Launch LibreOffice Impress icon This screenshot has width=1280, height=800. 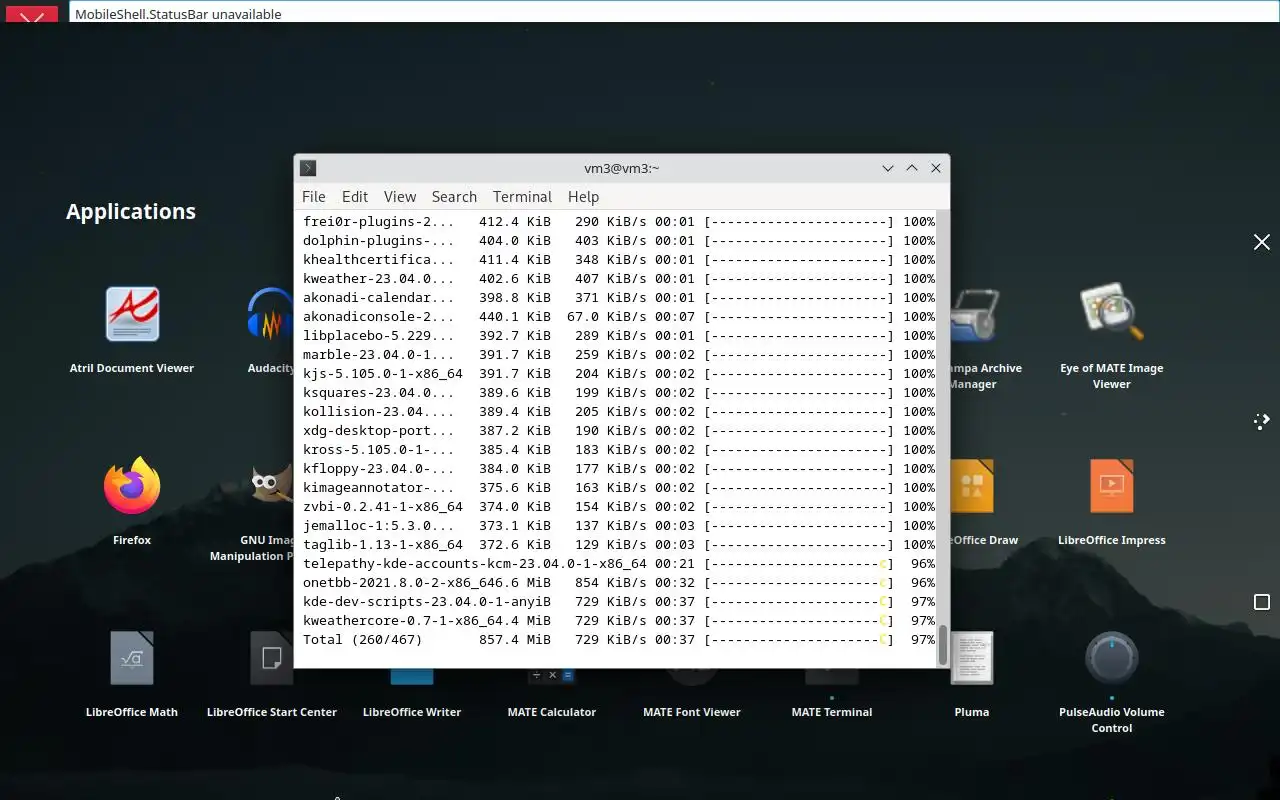1112,486
